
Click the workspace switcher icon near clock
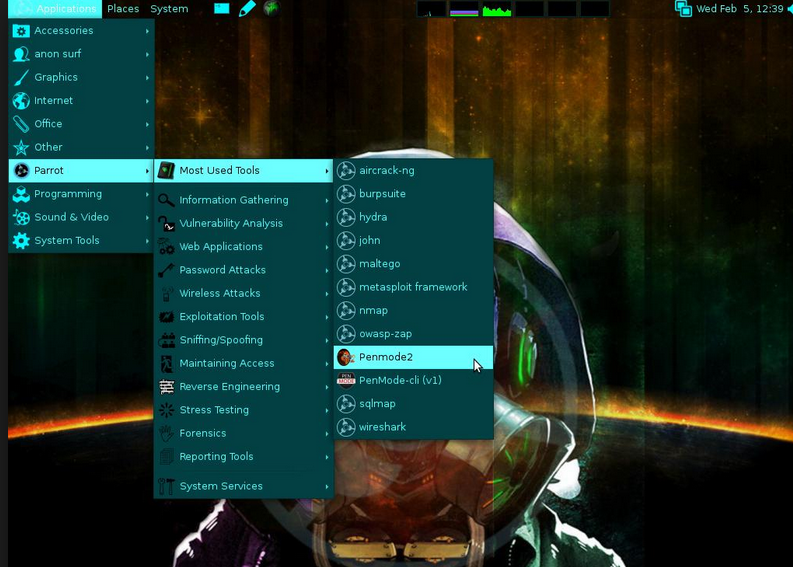tap(683, 9)
